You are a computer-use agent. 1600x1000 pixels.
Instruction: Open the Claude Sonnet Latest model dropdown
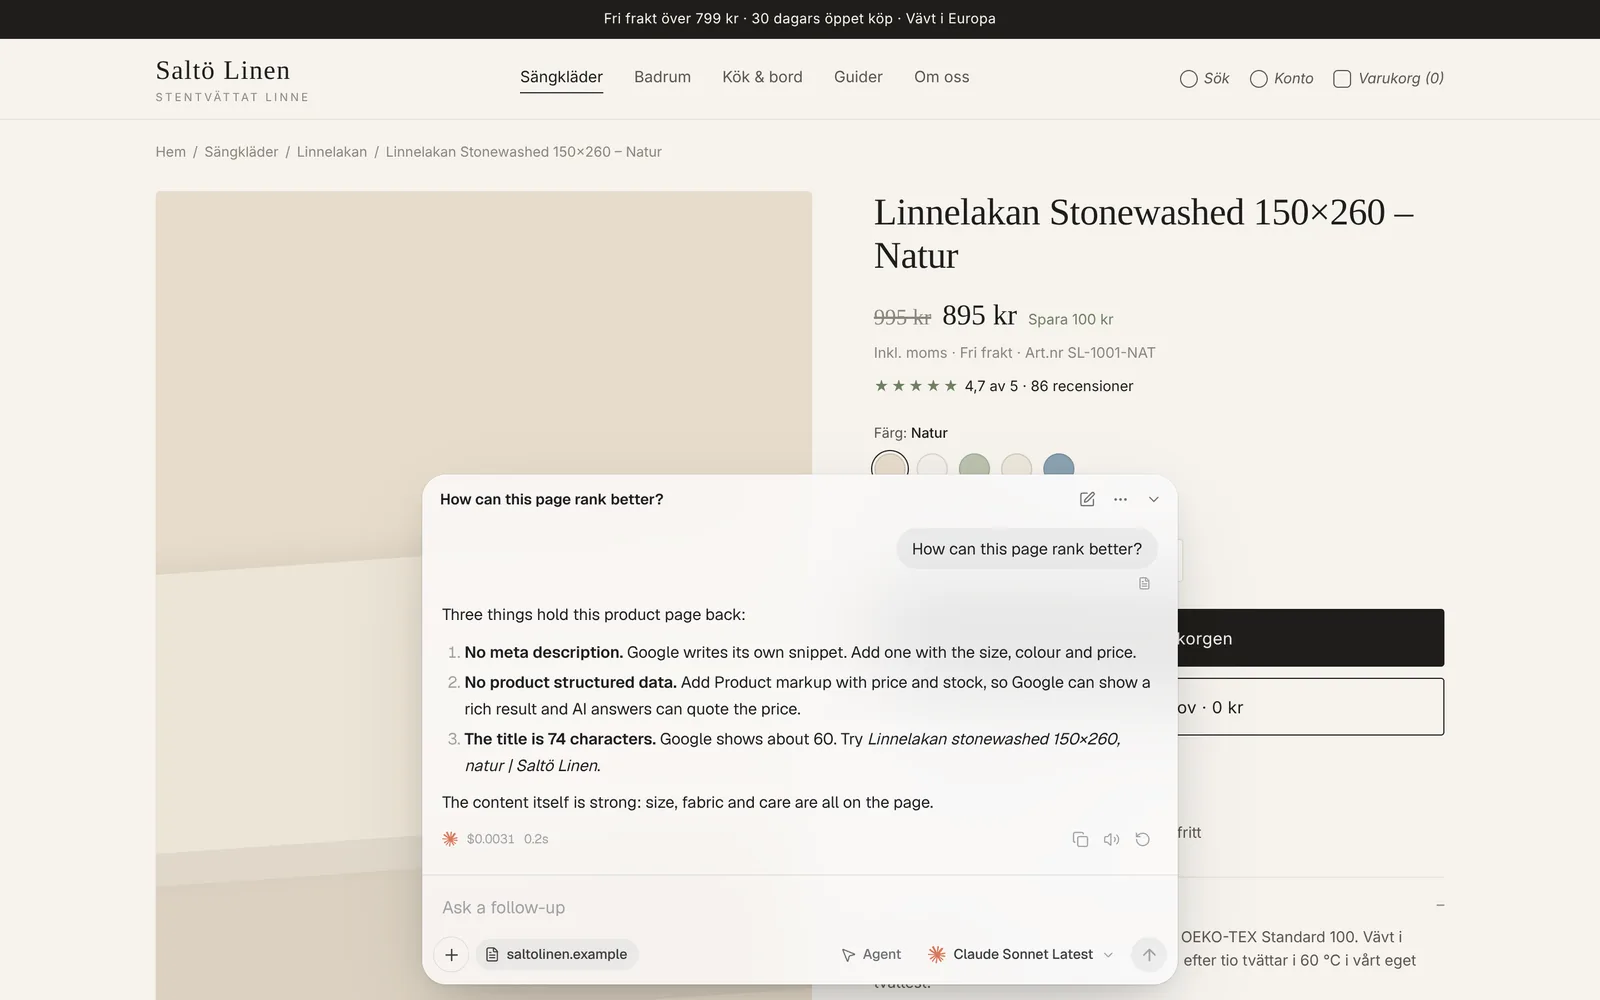click(x=1020, y=954)
